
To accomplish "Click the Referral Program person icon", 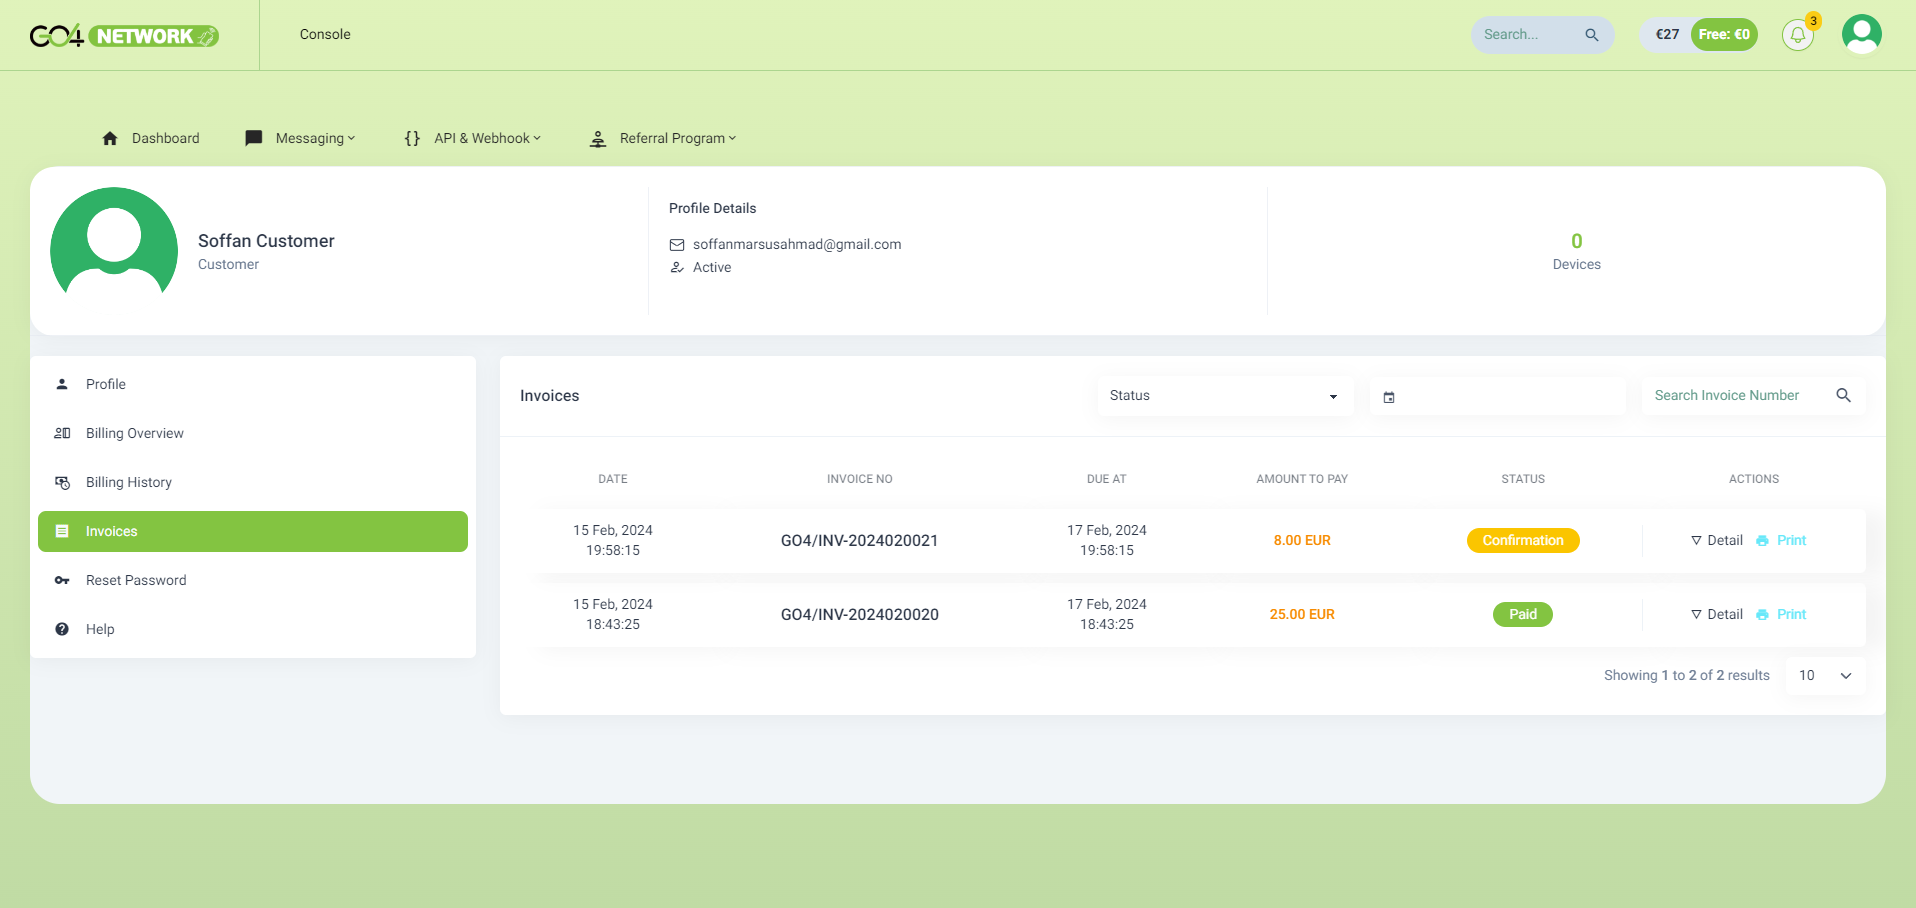I will tap(598, 139).
